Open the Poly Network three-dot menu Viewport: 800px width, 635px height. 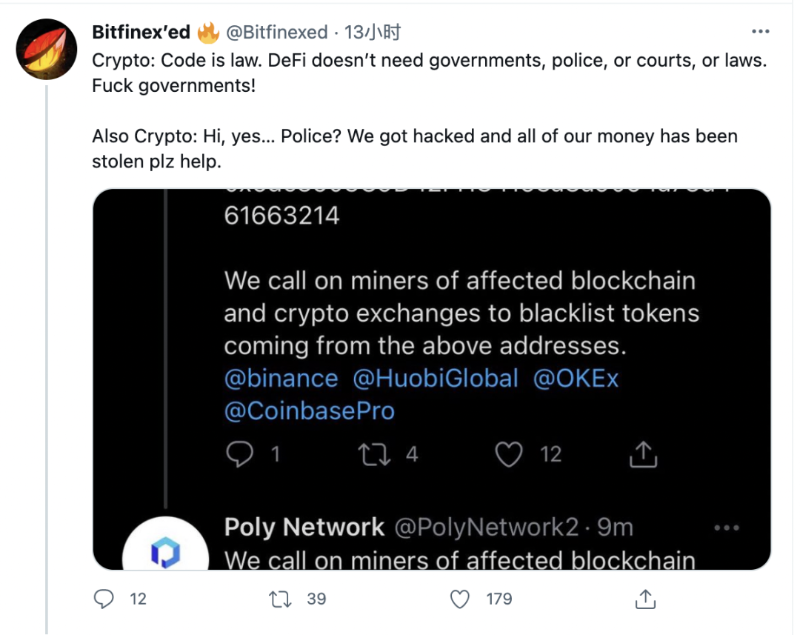(x=727, y=528)
